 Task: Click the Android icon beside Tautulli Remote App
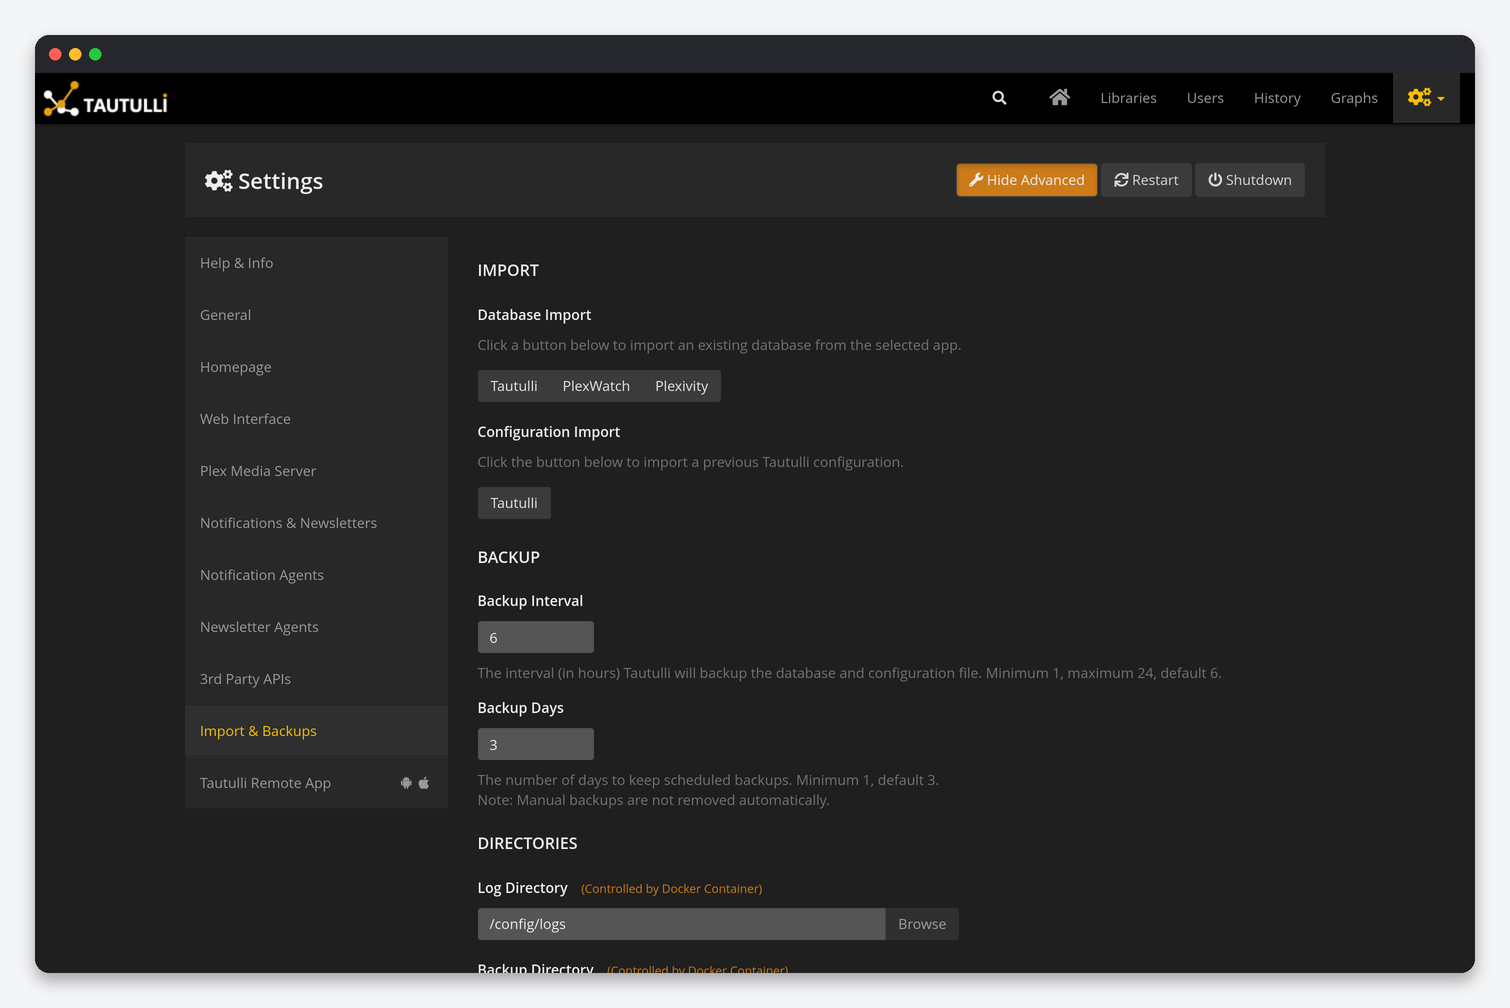406,783
